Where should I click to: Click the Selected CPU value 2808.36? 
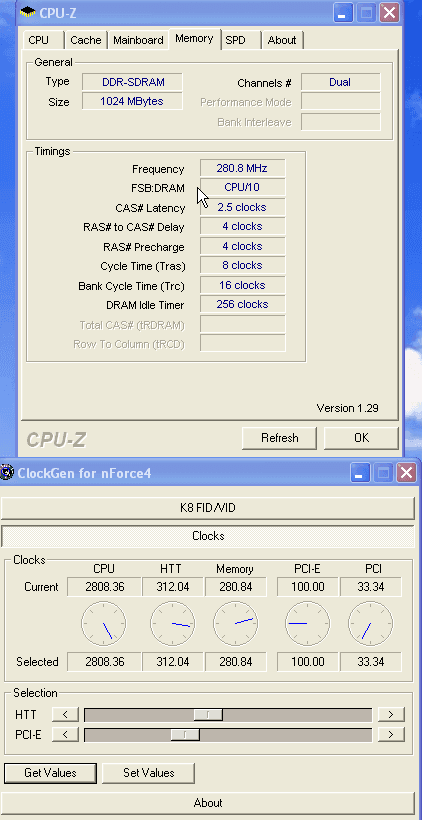tap(105, 662)
